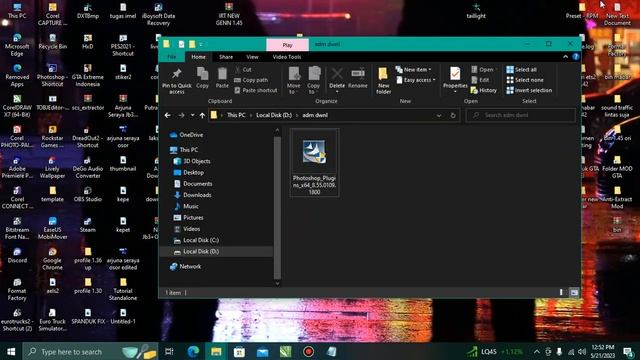Click Select all
The image size is (640, 360).
[522, 70]
